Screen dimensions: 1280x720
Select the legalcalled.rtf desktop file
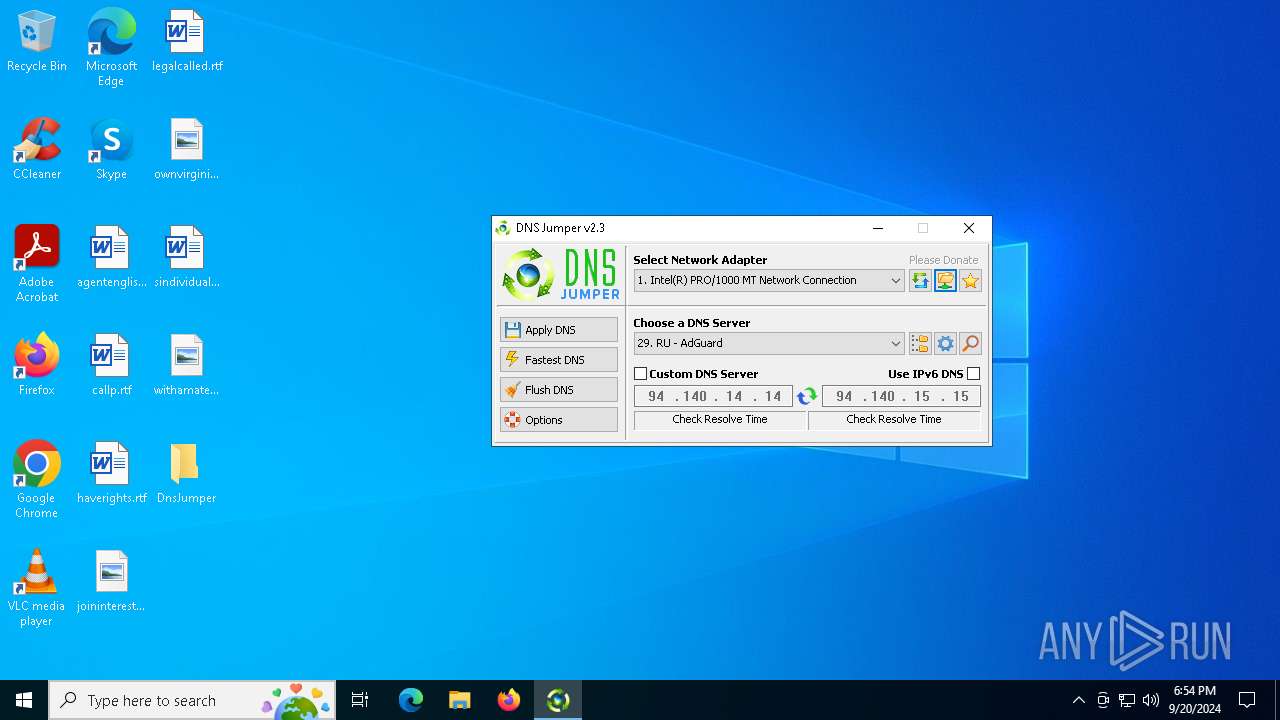187,42
